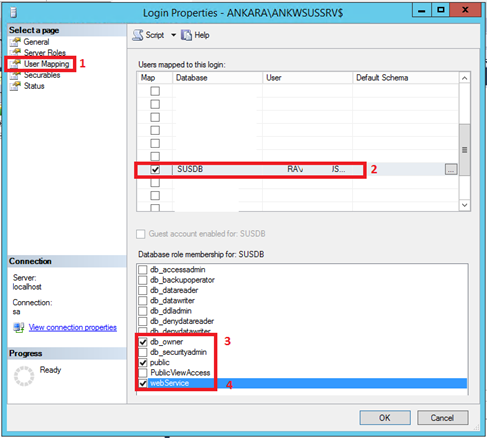Open View connection properties link
The height and width of the screenshot is (438, 487).
tap(73, 327)
